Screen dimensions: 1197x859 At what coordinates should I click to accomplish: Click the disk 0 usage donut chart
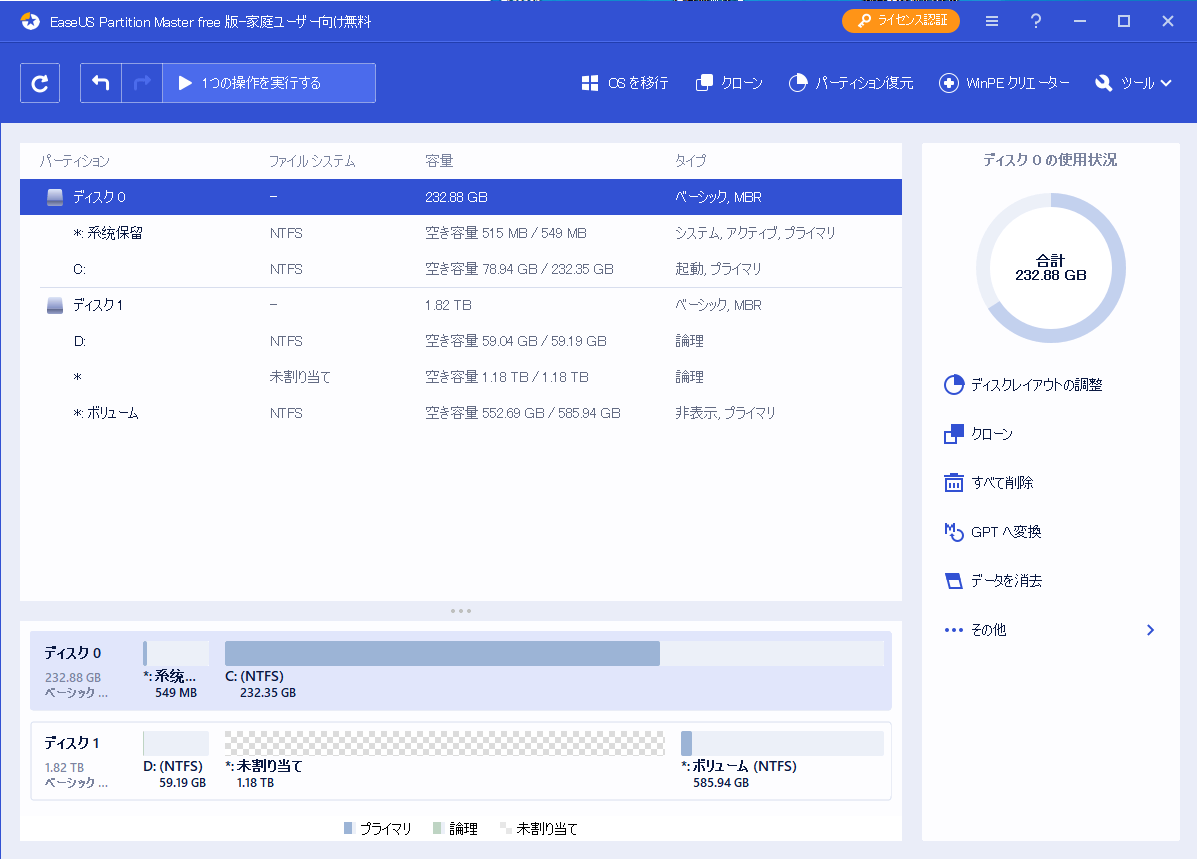click(1050, 268)
